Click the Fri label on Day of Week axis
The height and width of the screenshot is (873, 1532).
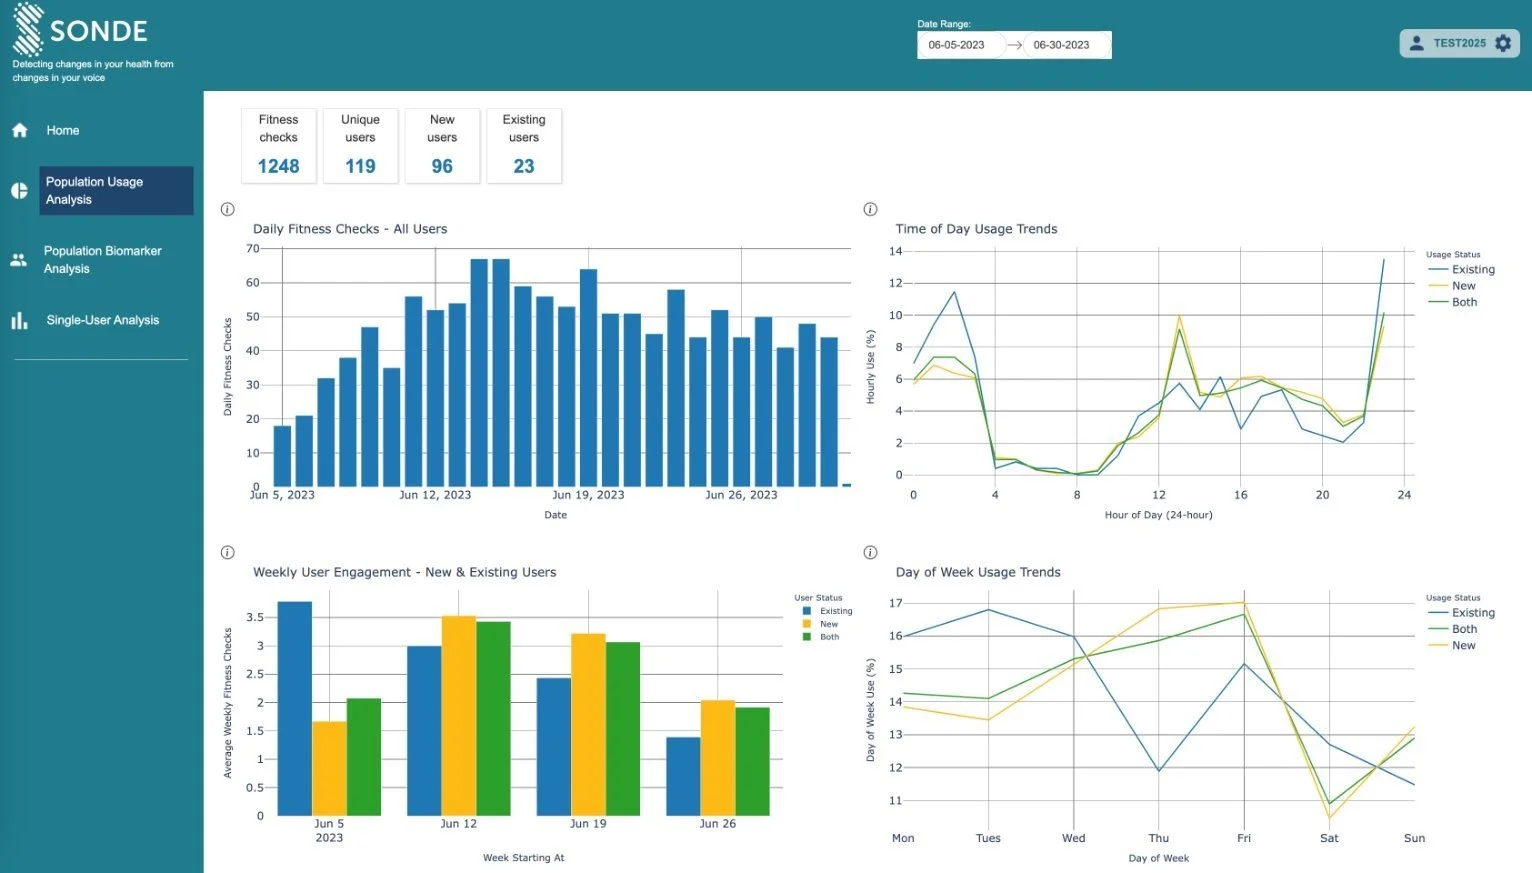[x=1244, y=838]
